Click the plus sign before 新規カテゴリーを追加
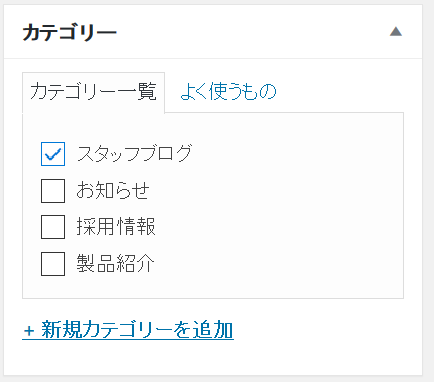This screenshot has height=382, width=434. point(29,331)
